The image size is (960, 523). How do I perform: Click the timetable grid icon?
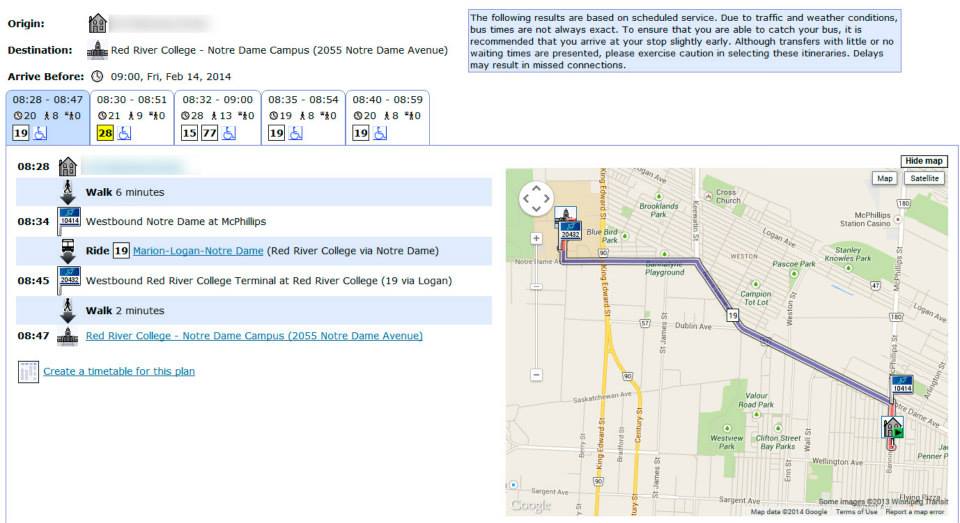(28, 372)
